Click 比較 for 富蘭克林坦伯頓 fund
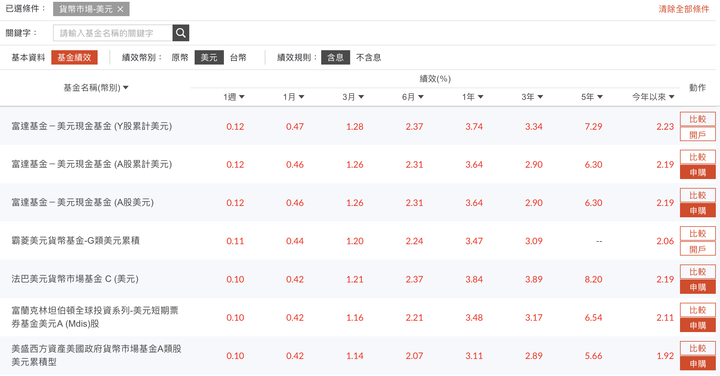Image resolution: width=720 pixels, height=376 pixels. 698,310
